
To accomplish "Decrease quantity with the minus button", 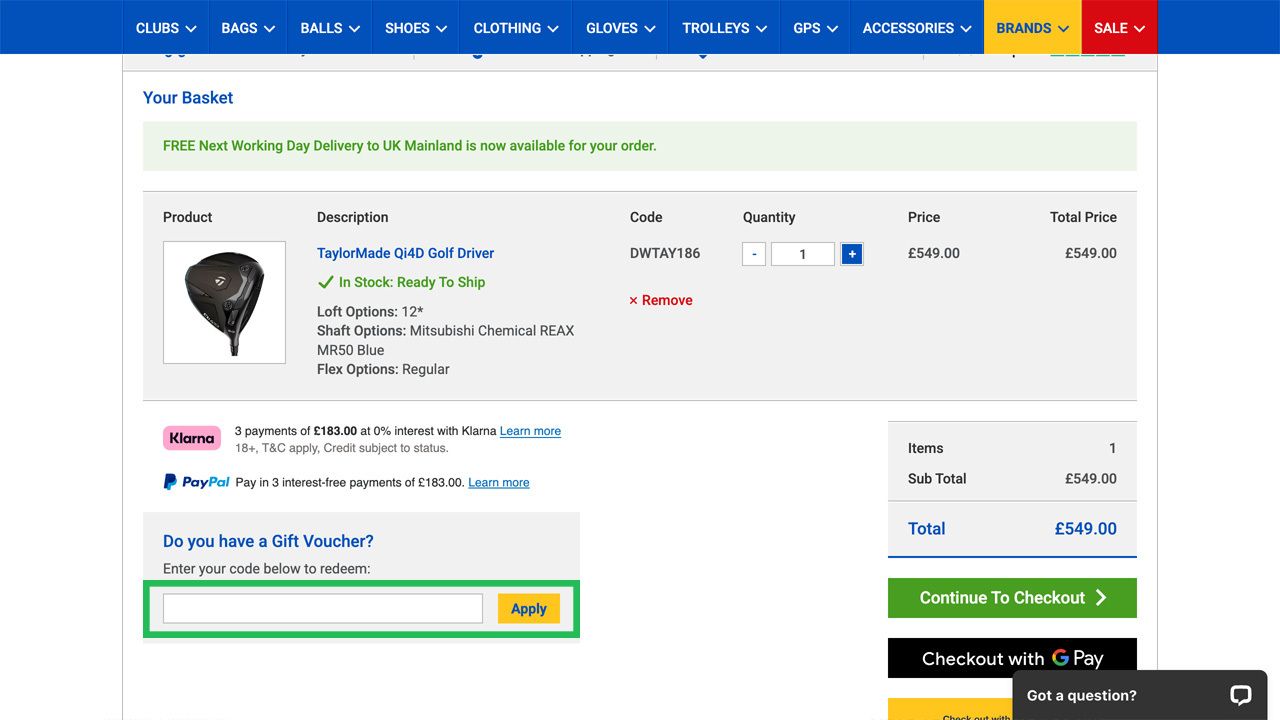I will [x=753, y=253].
